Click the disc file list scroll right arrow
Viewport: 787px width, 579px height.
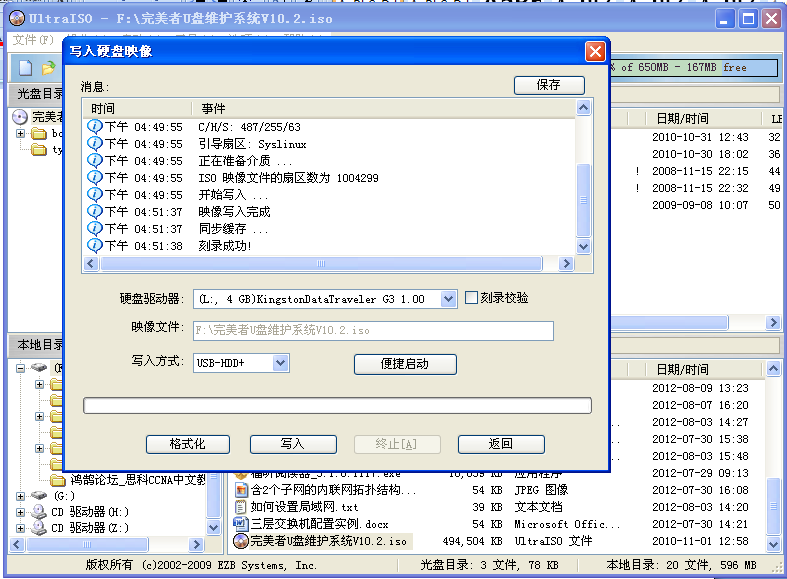773,323
